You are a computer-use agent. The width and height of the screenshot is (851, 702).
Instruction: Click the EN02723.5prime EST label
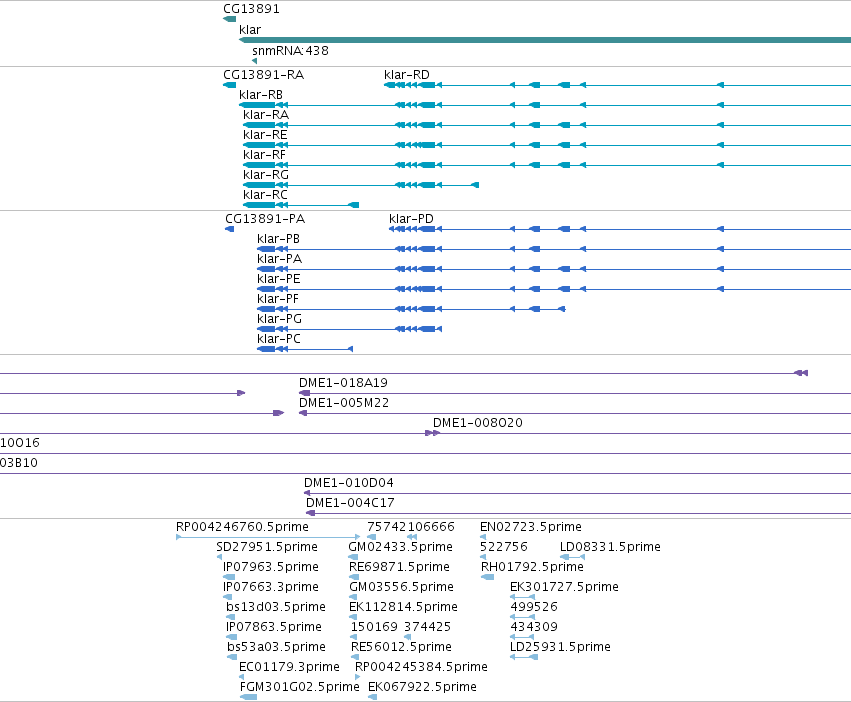point(531,528)
